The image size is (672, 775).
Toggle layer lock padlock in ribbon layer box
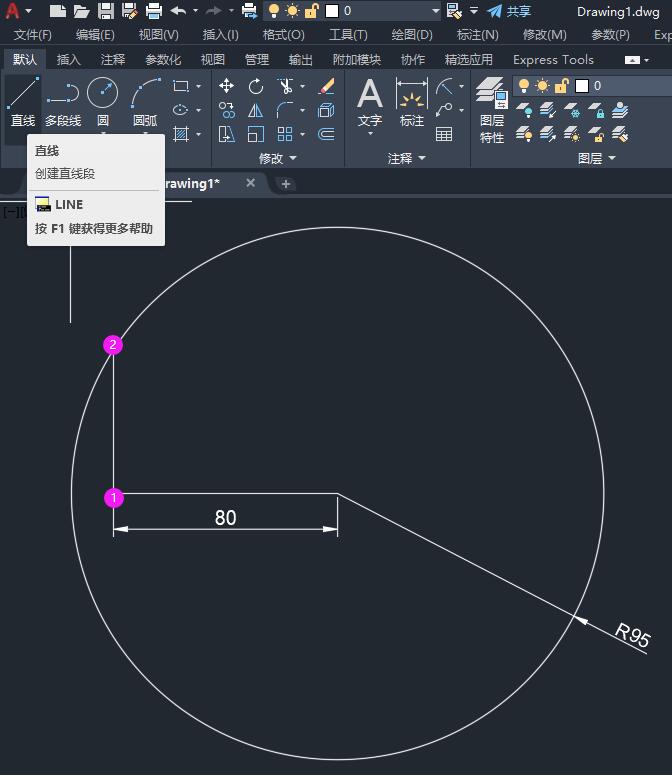[x=561, y=86]
